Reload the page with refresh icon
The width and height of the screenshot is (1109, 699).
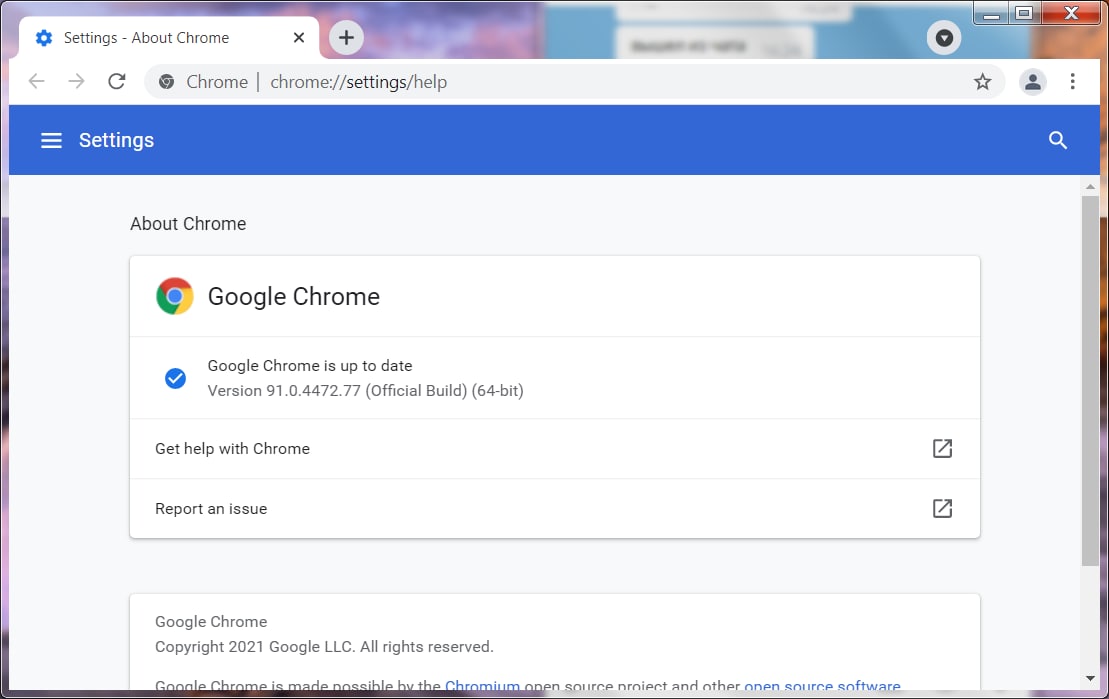point(117,81)
